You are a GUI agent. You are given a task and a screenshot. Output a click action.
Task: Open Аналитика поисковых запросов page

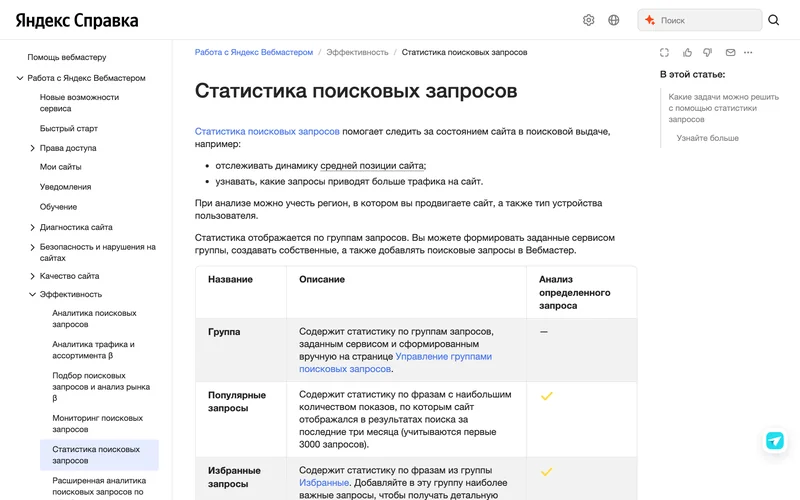94,318
